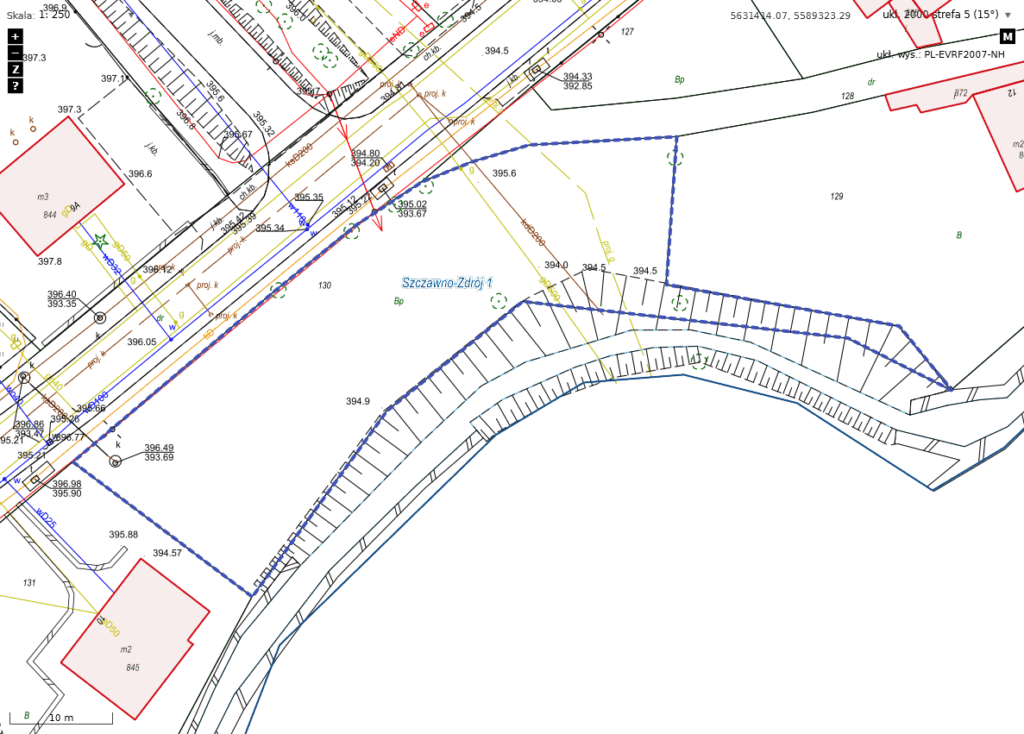Click the plus zoom-in button
1024x734 pixels.
click(x=15, y=36)
